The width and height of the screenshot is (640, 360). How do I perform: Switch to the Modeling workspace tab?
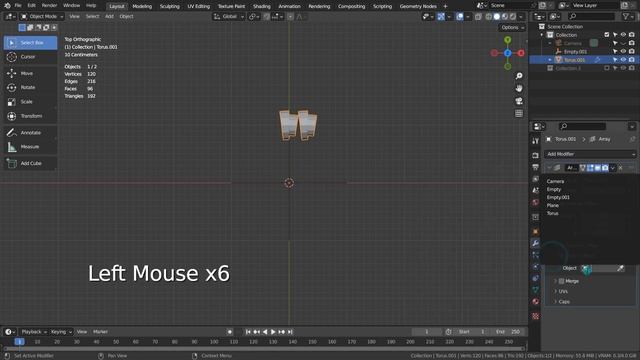point(142,6)
